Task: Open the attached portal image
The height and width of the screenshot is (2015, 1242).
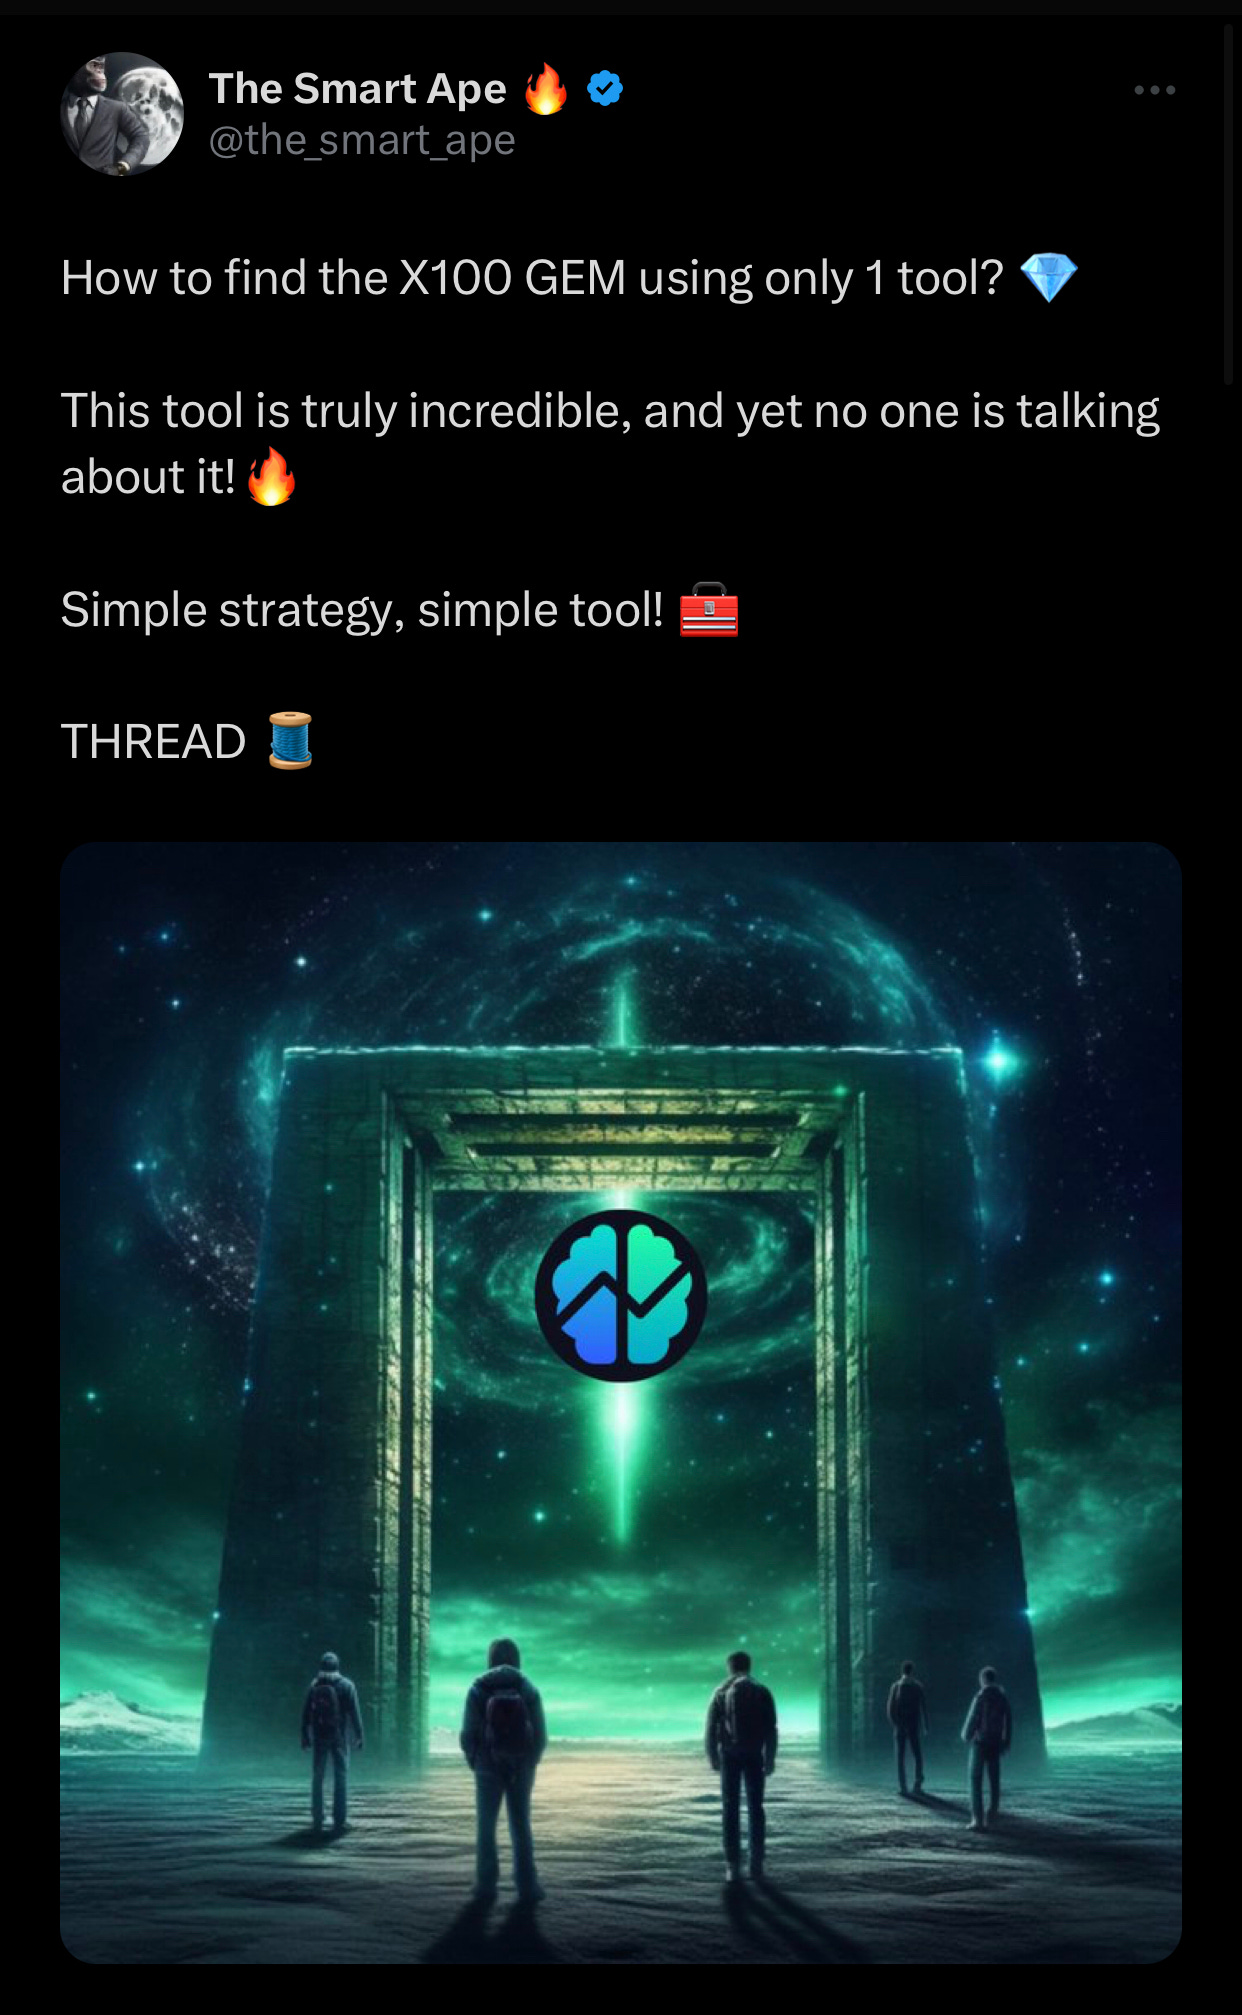Action: click(621, 1402)
